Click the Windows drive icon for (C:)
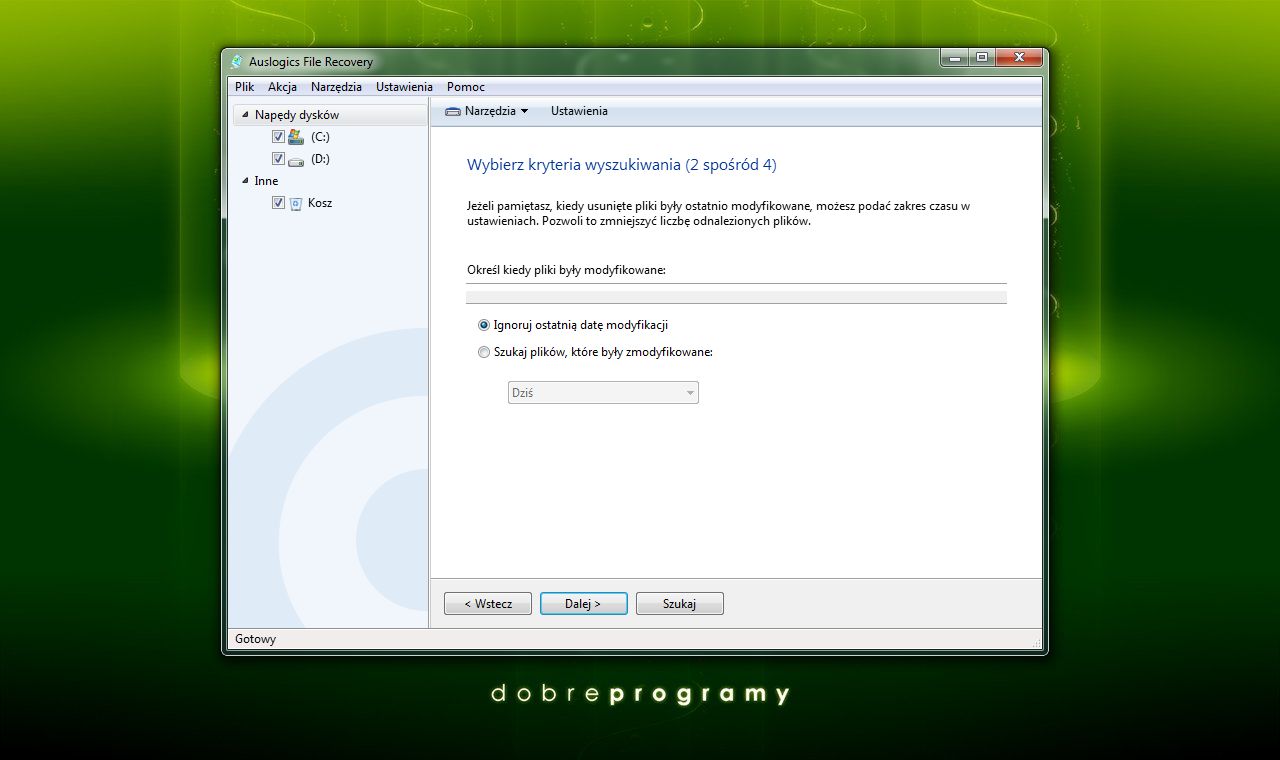Viewport: 1280px width, 760px height. coord(295,137)
